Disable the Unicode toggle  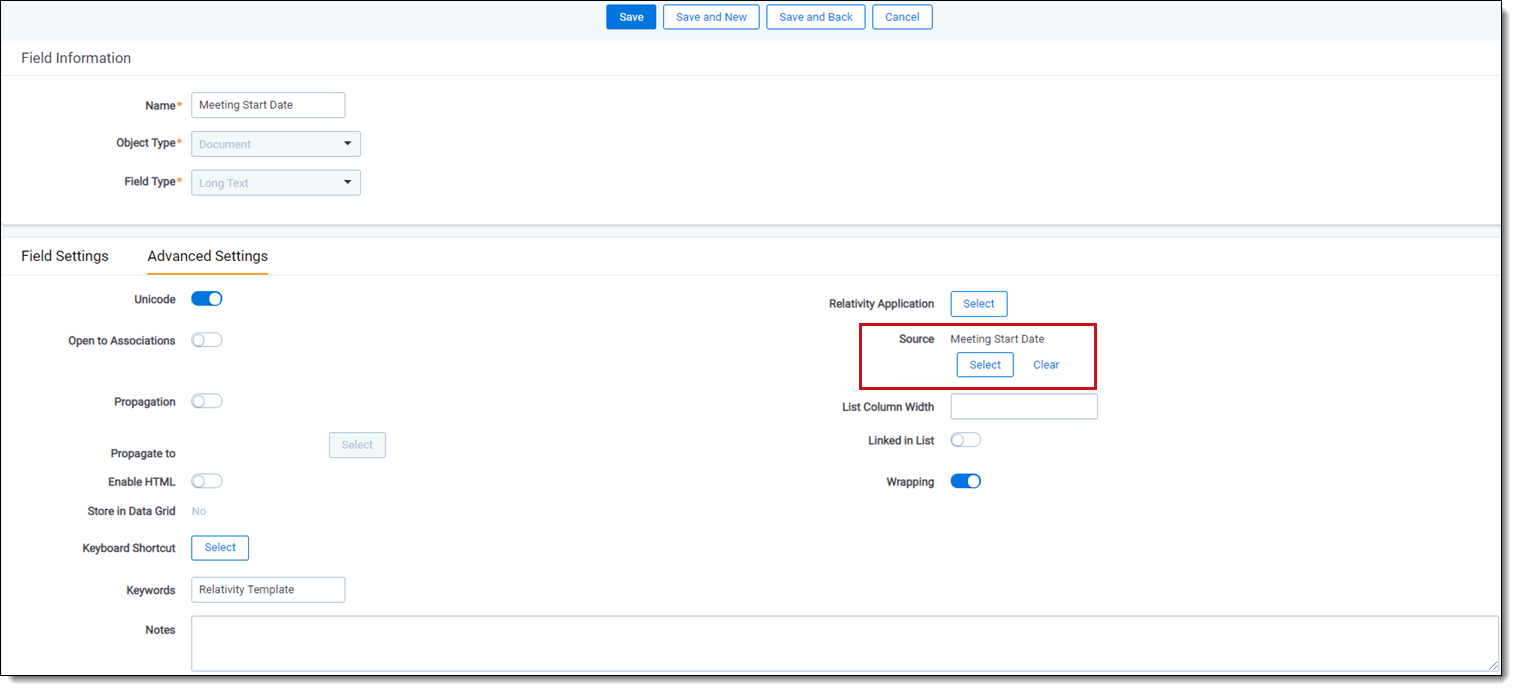206,299
